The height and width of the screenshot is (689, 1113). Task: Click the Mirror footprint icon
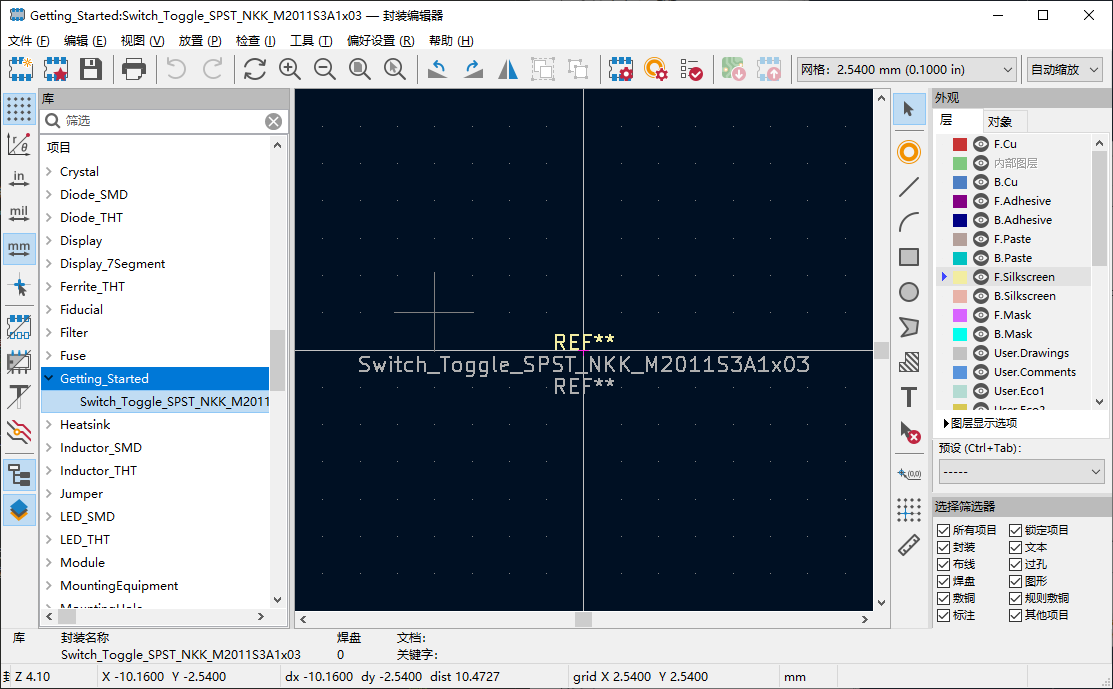(508, 70)
